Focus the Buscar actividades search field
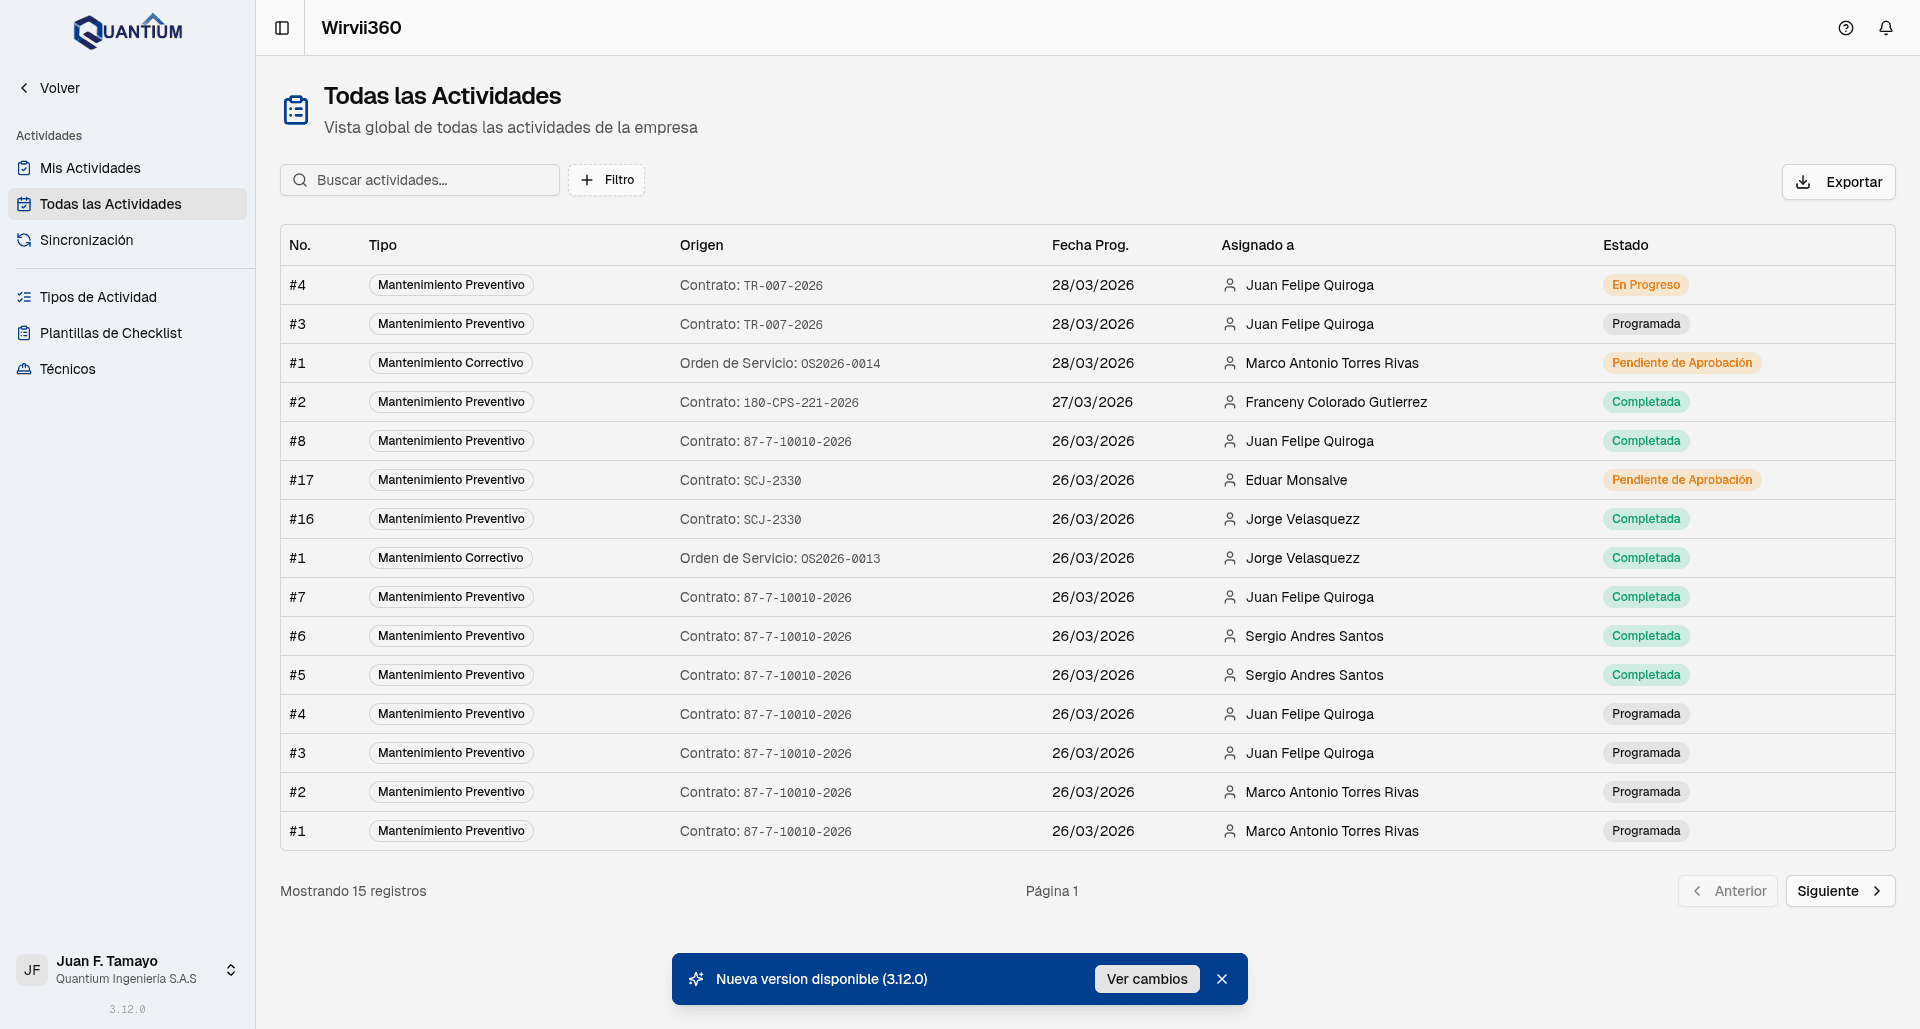 tap(430, 180)
